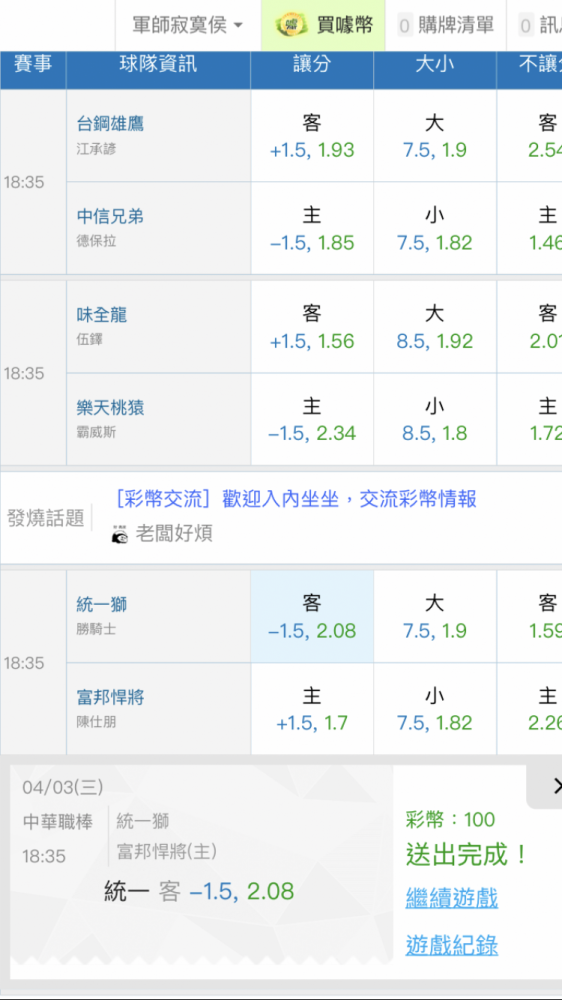The image size is (562, 1000).
Task: Deselect 統一獅 客 -1.5, 2.08 cell
Action: click(312, 617)
